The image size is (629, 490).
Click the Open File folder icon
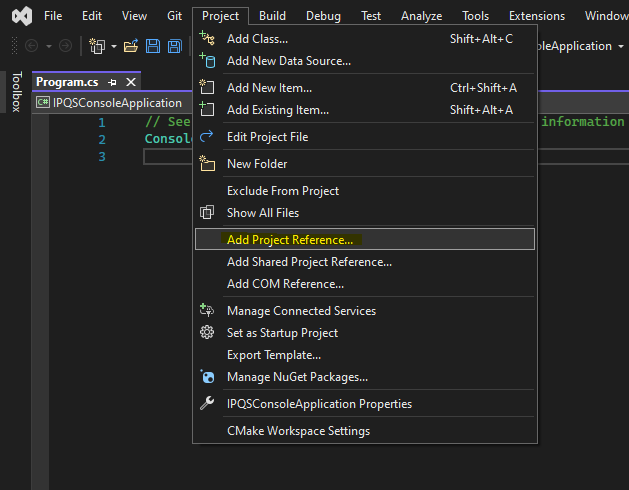tap(131, 46)
